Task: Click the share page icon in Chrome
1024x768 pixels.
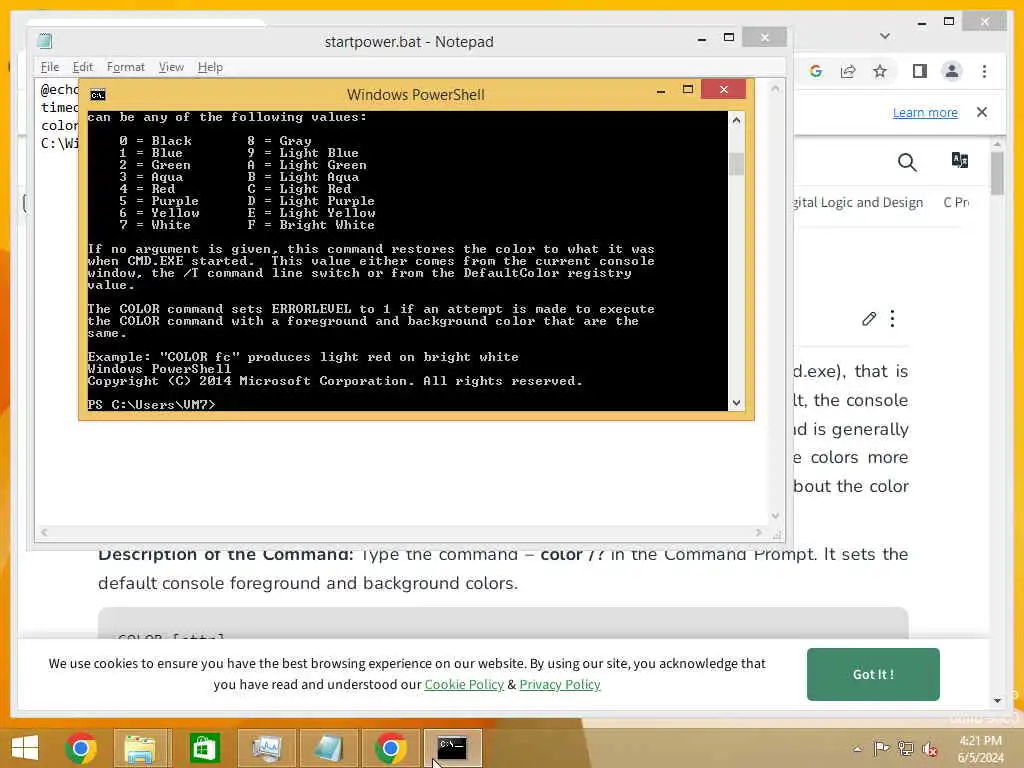Action: click(x=848, y=71)
